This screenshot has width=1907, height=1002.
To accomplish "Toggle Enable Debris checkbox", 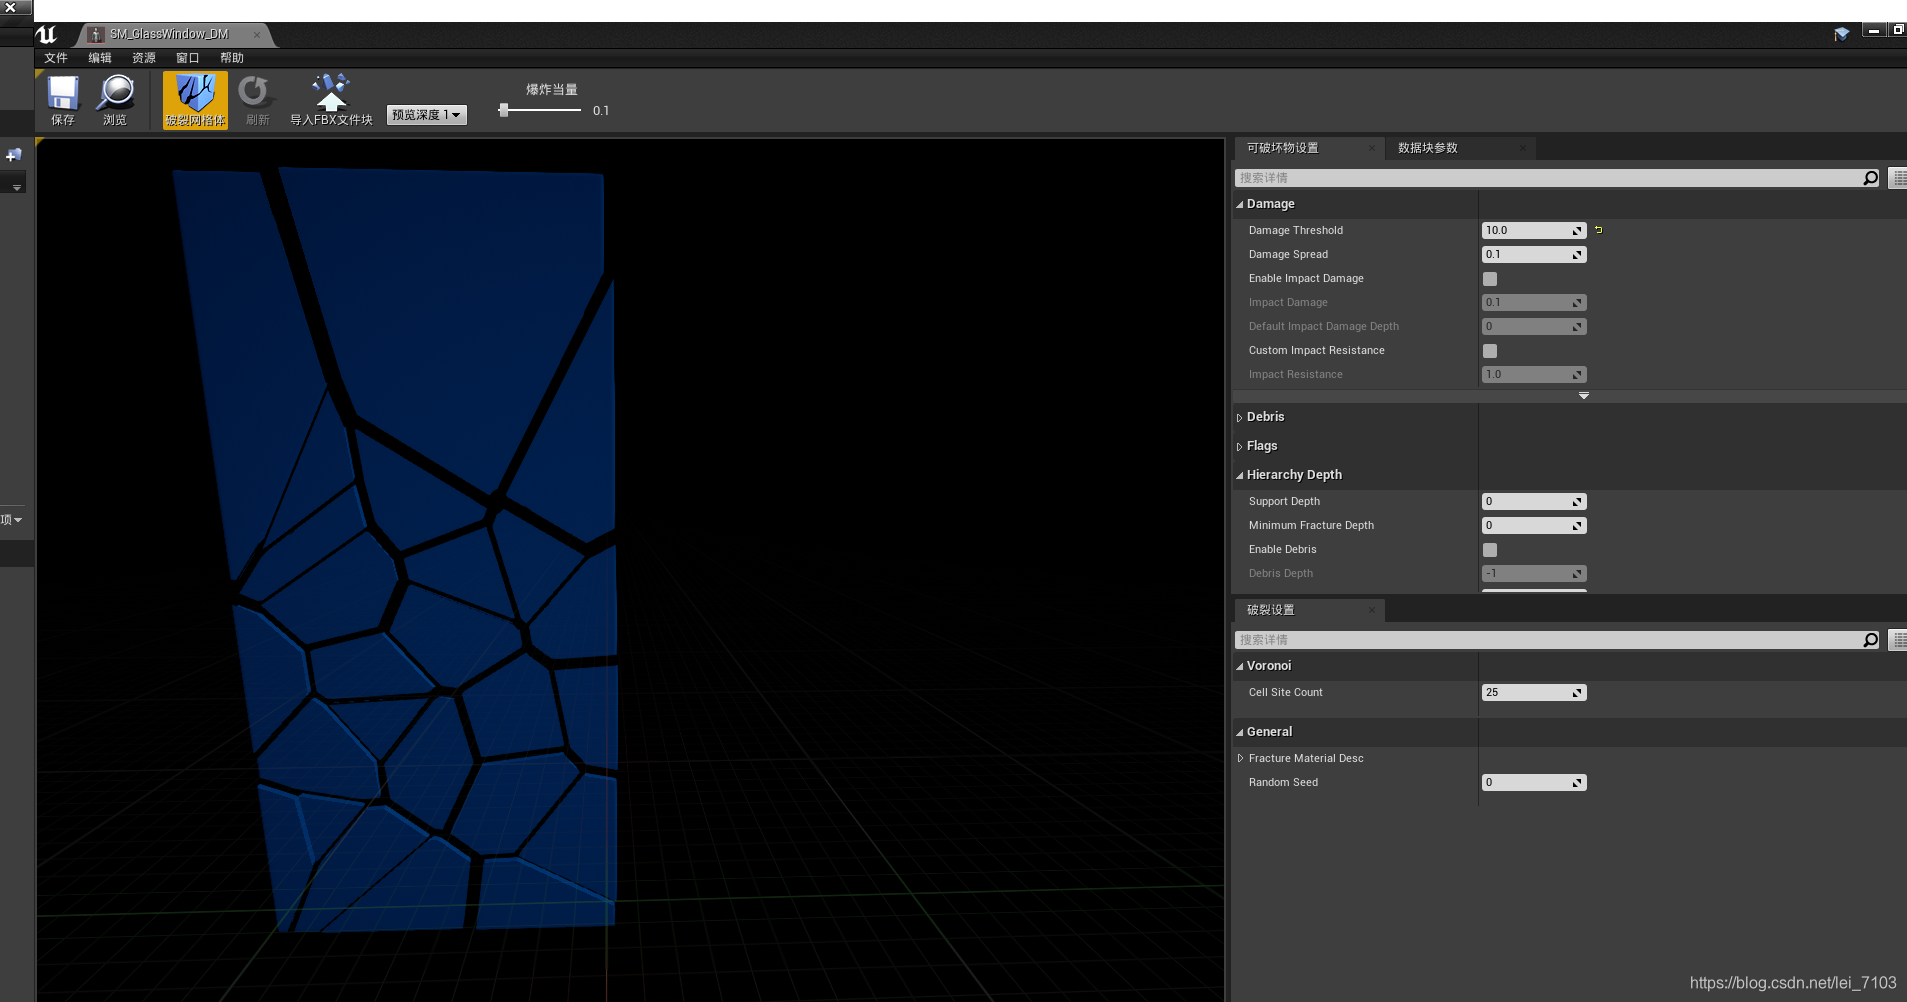I will [x=1490, y=550].
